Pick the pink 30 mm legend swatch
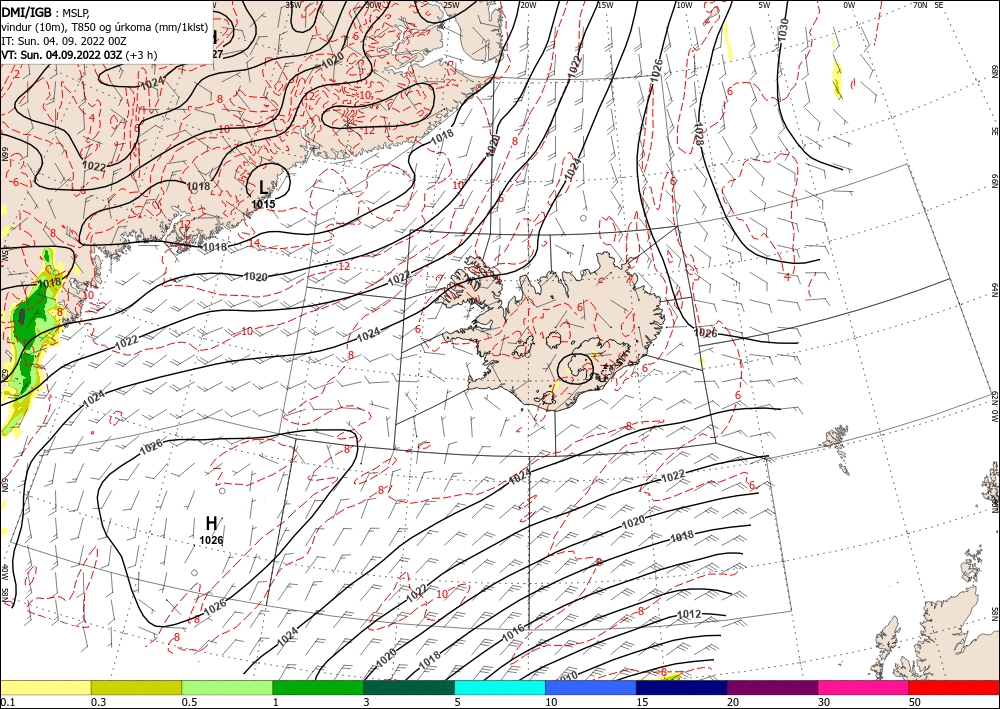 click(864, 687)
